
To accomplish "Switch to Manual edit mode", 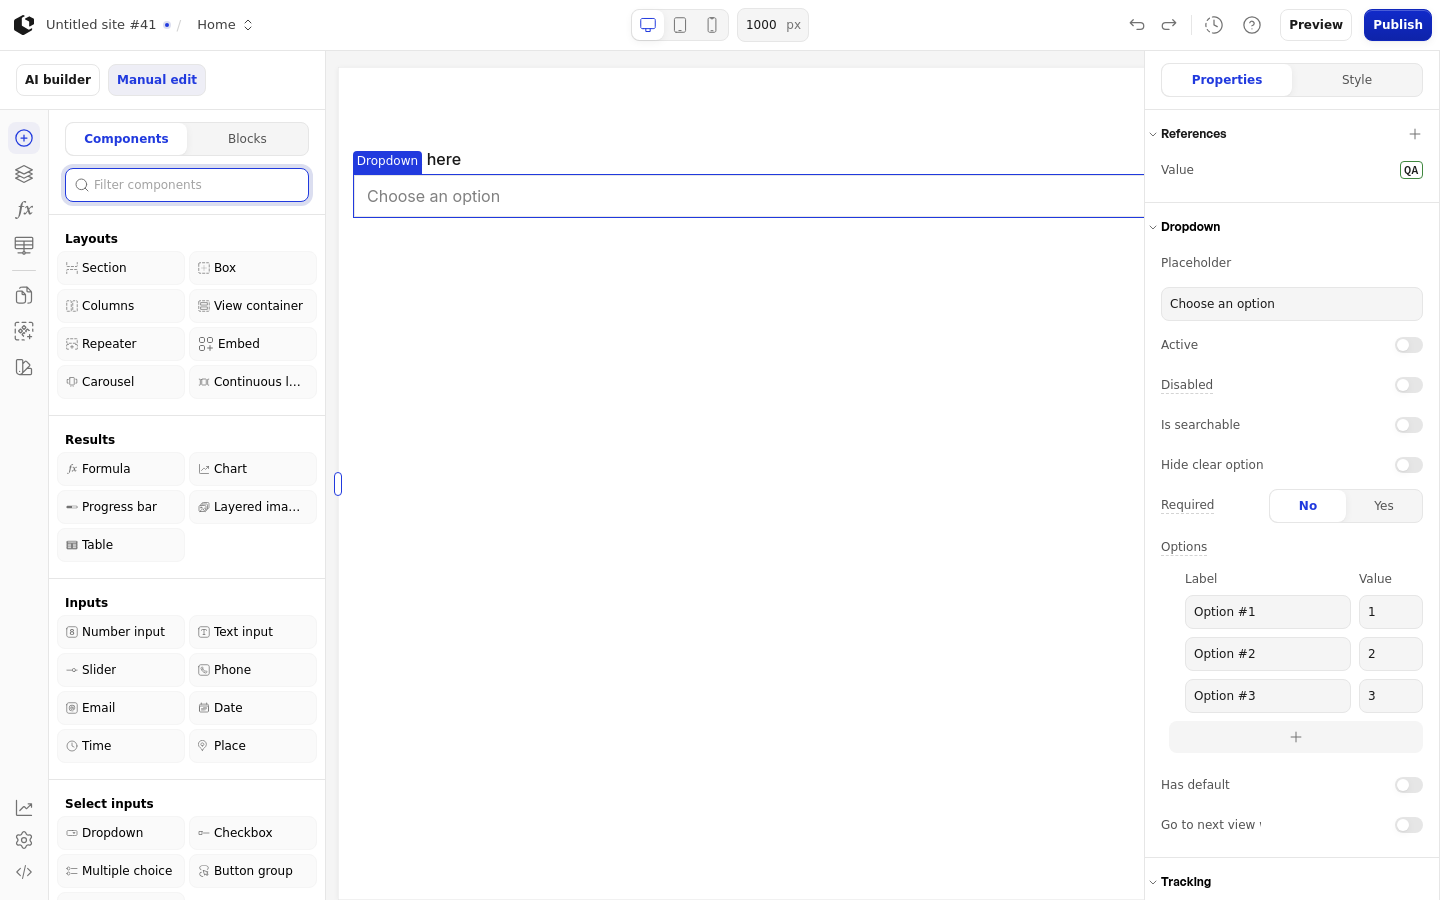I will (x=157, y=80).
